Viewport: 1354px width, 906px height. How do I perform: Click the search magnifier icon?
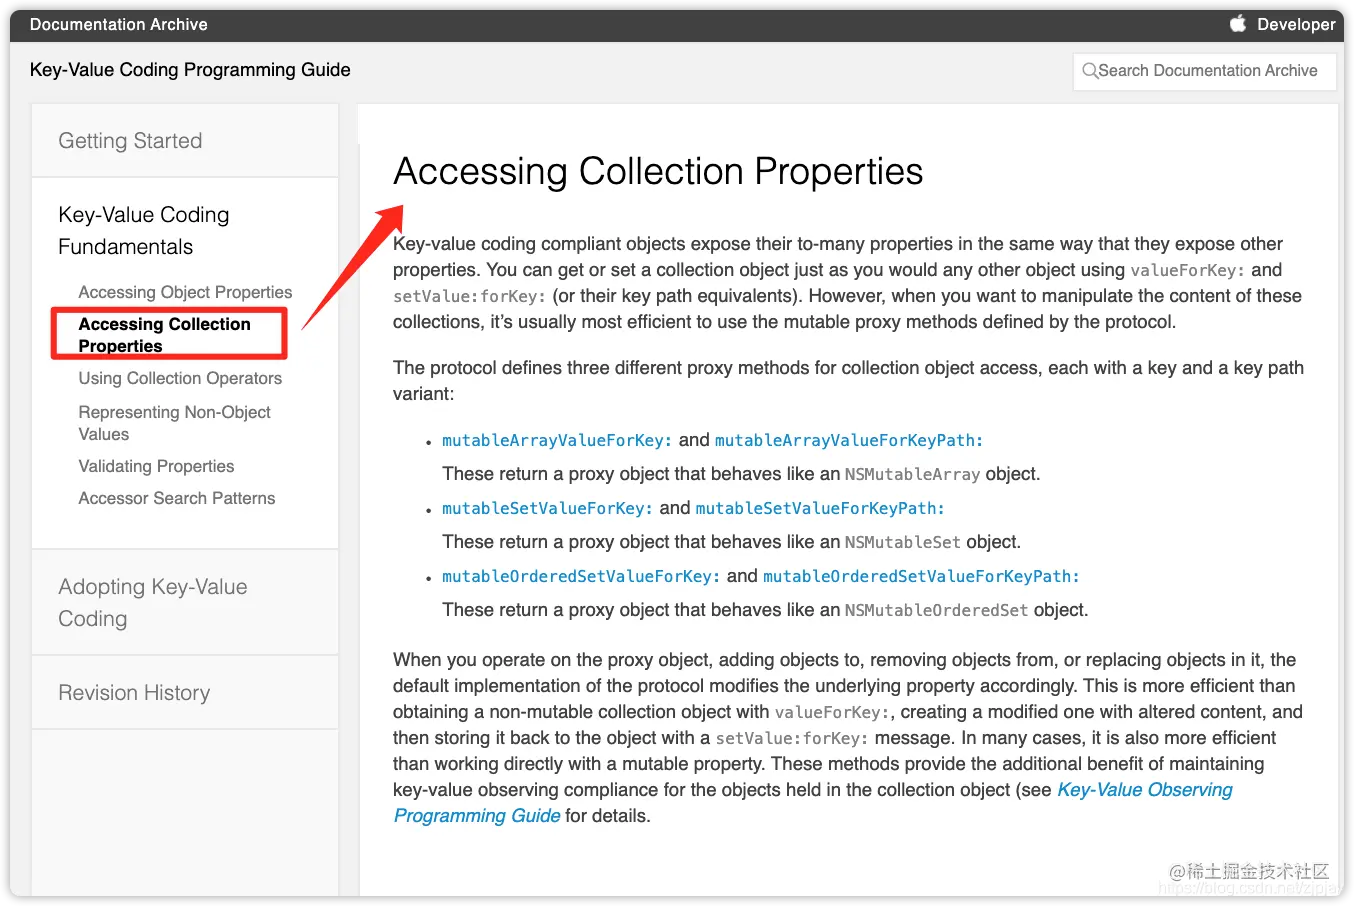pos(1090,71)
